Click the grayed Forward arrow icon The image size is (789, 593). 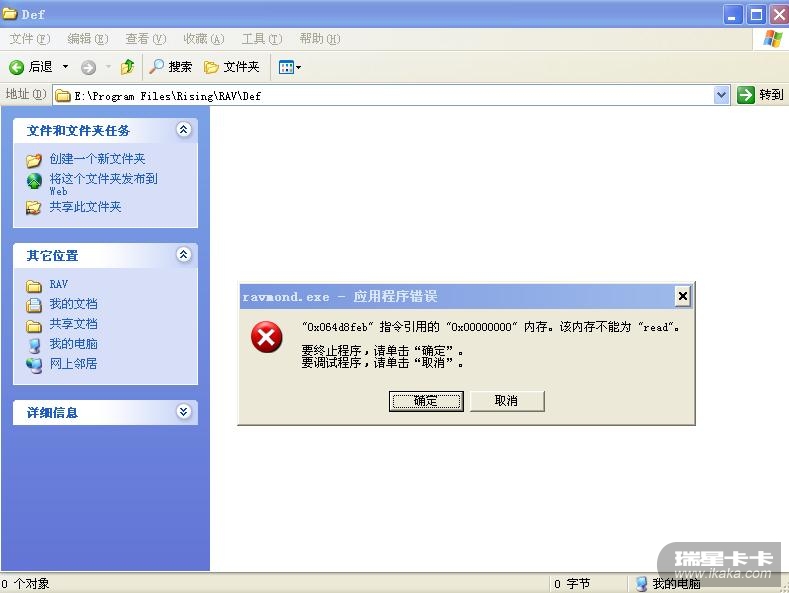click(x=89, y=67)
